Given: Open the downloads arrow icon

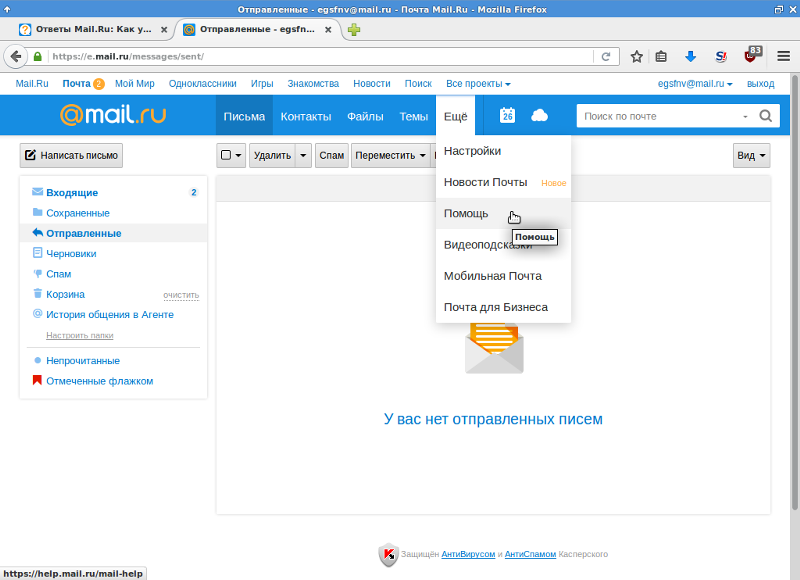Looking at the screenshot, I should point(690,57).
